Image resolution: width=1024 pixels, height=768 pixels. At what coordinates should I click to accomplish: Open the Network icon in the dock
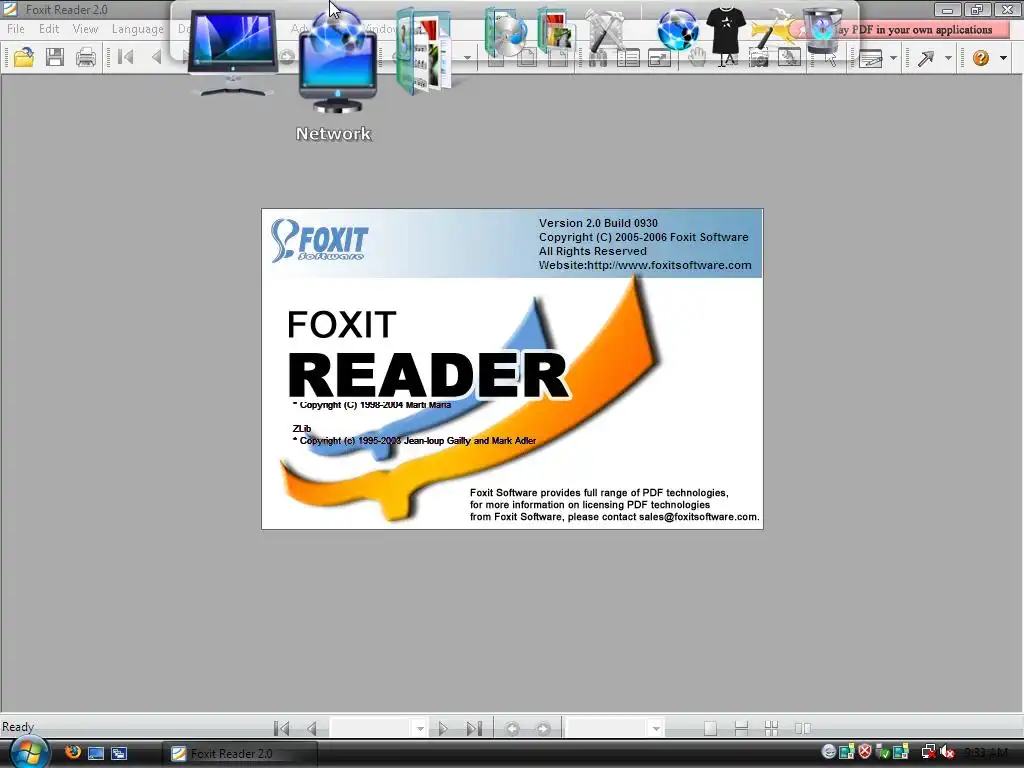[x=337, y=62]
